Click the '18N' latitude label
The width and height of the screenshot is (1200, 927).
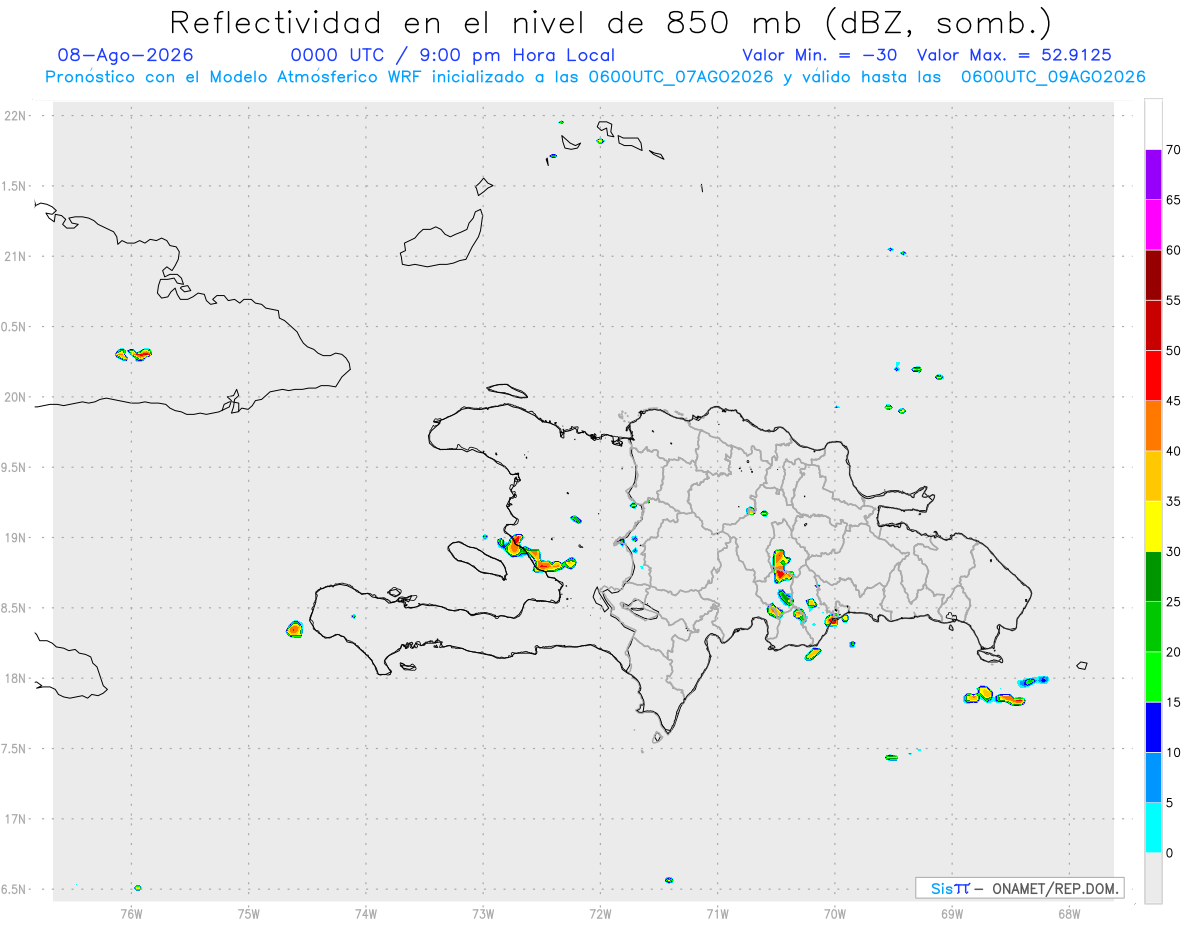click(17, 678)
